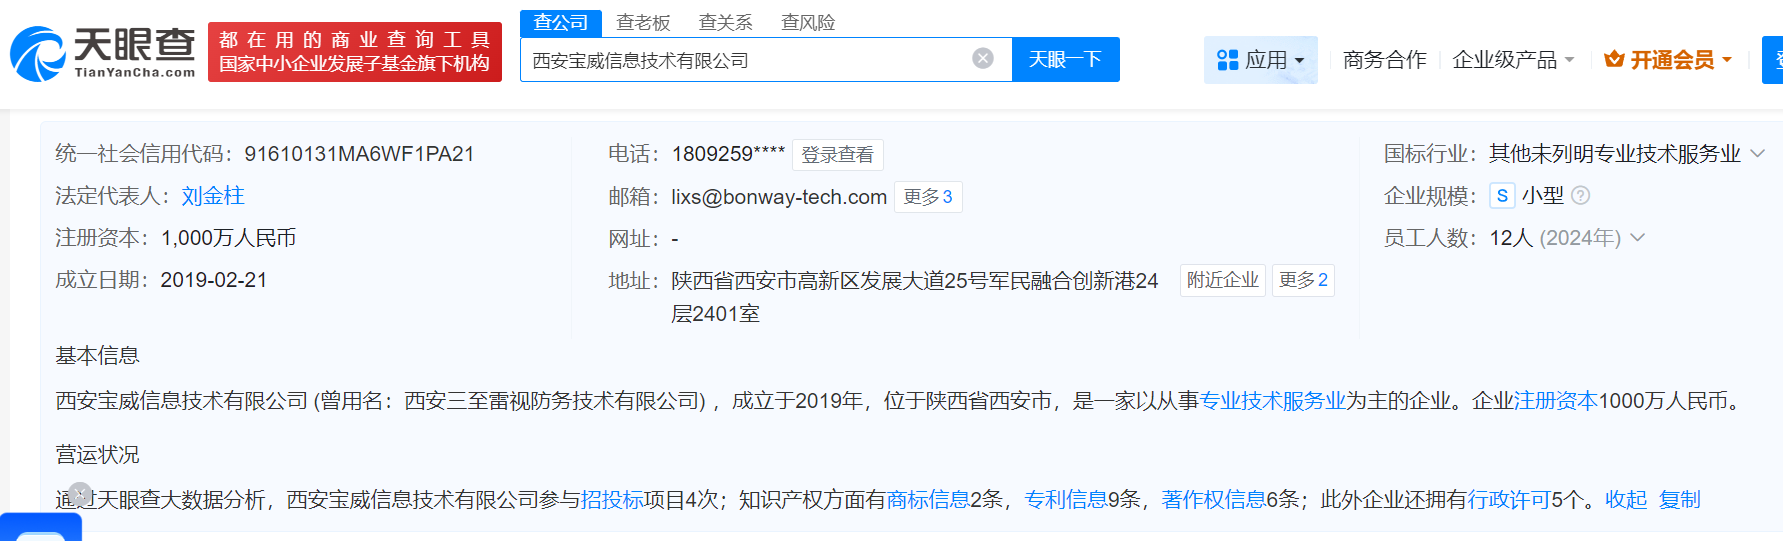The width and height of the screenshot is (1783, 541).
Task: Open the 商标信息 link
Action: click(928, 499)
